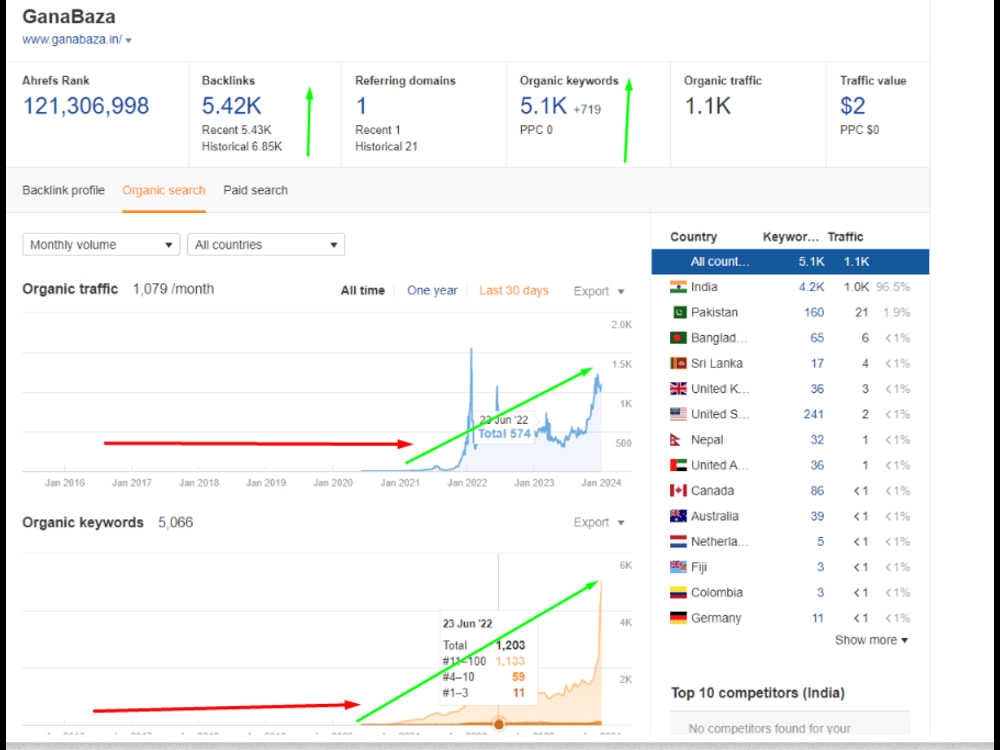Open the Monthly volume dropdown
Viewport: 1000px width, 750px height.
(101, 245)
